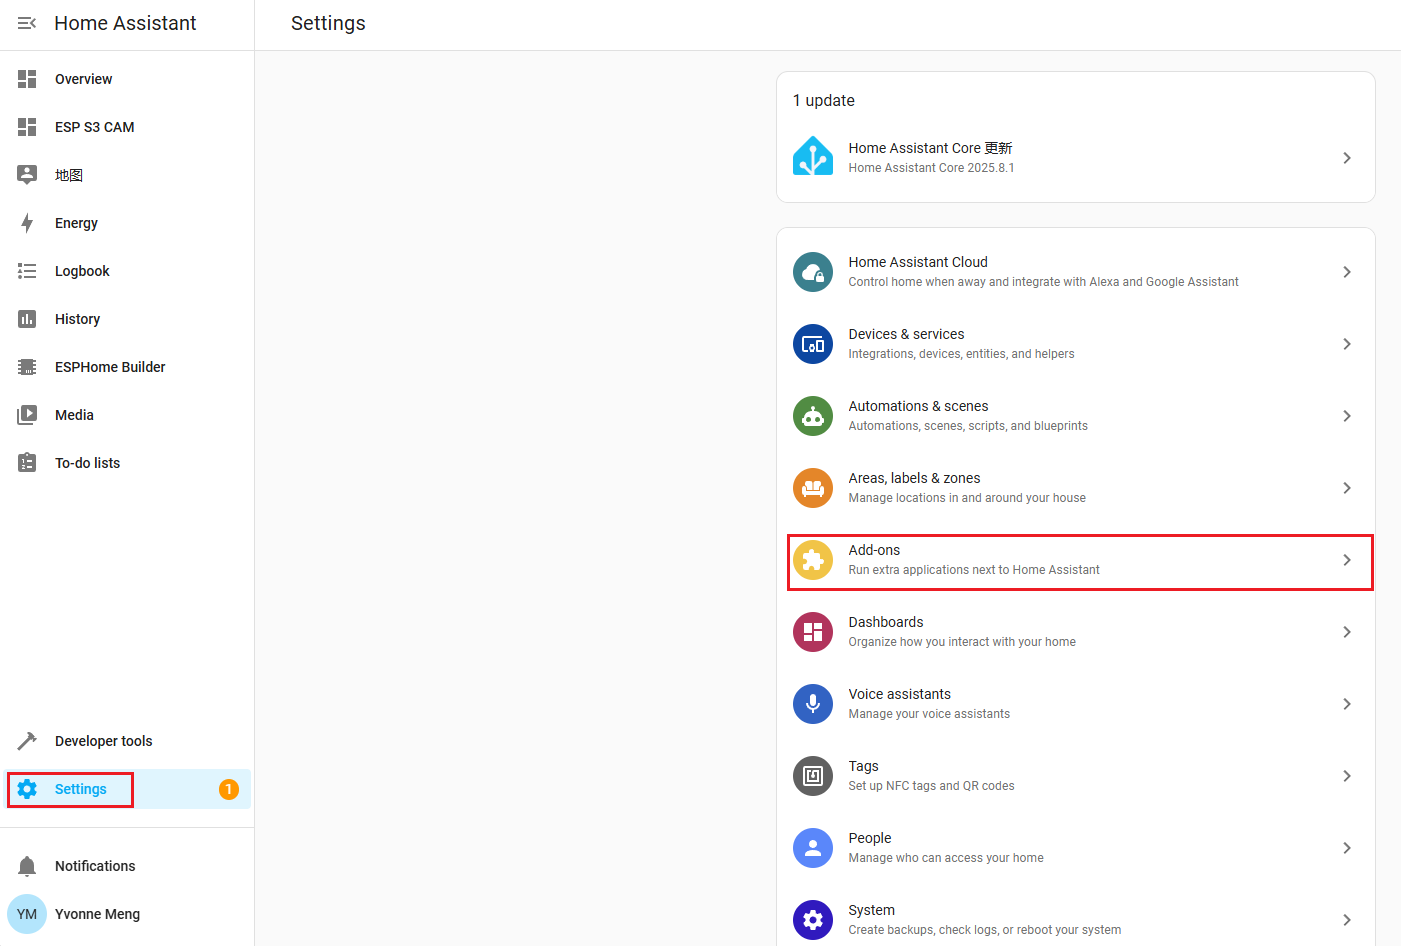Click the Voice assistants row chevron
Viewport: 1401px width, 946px height.
[1347, 704]
